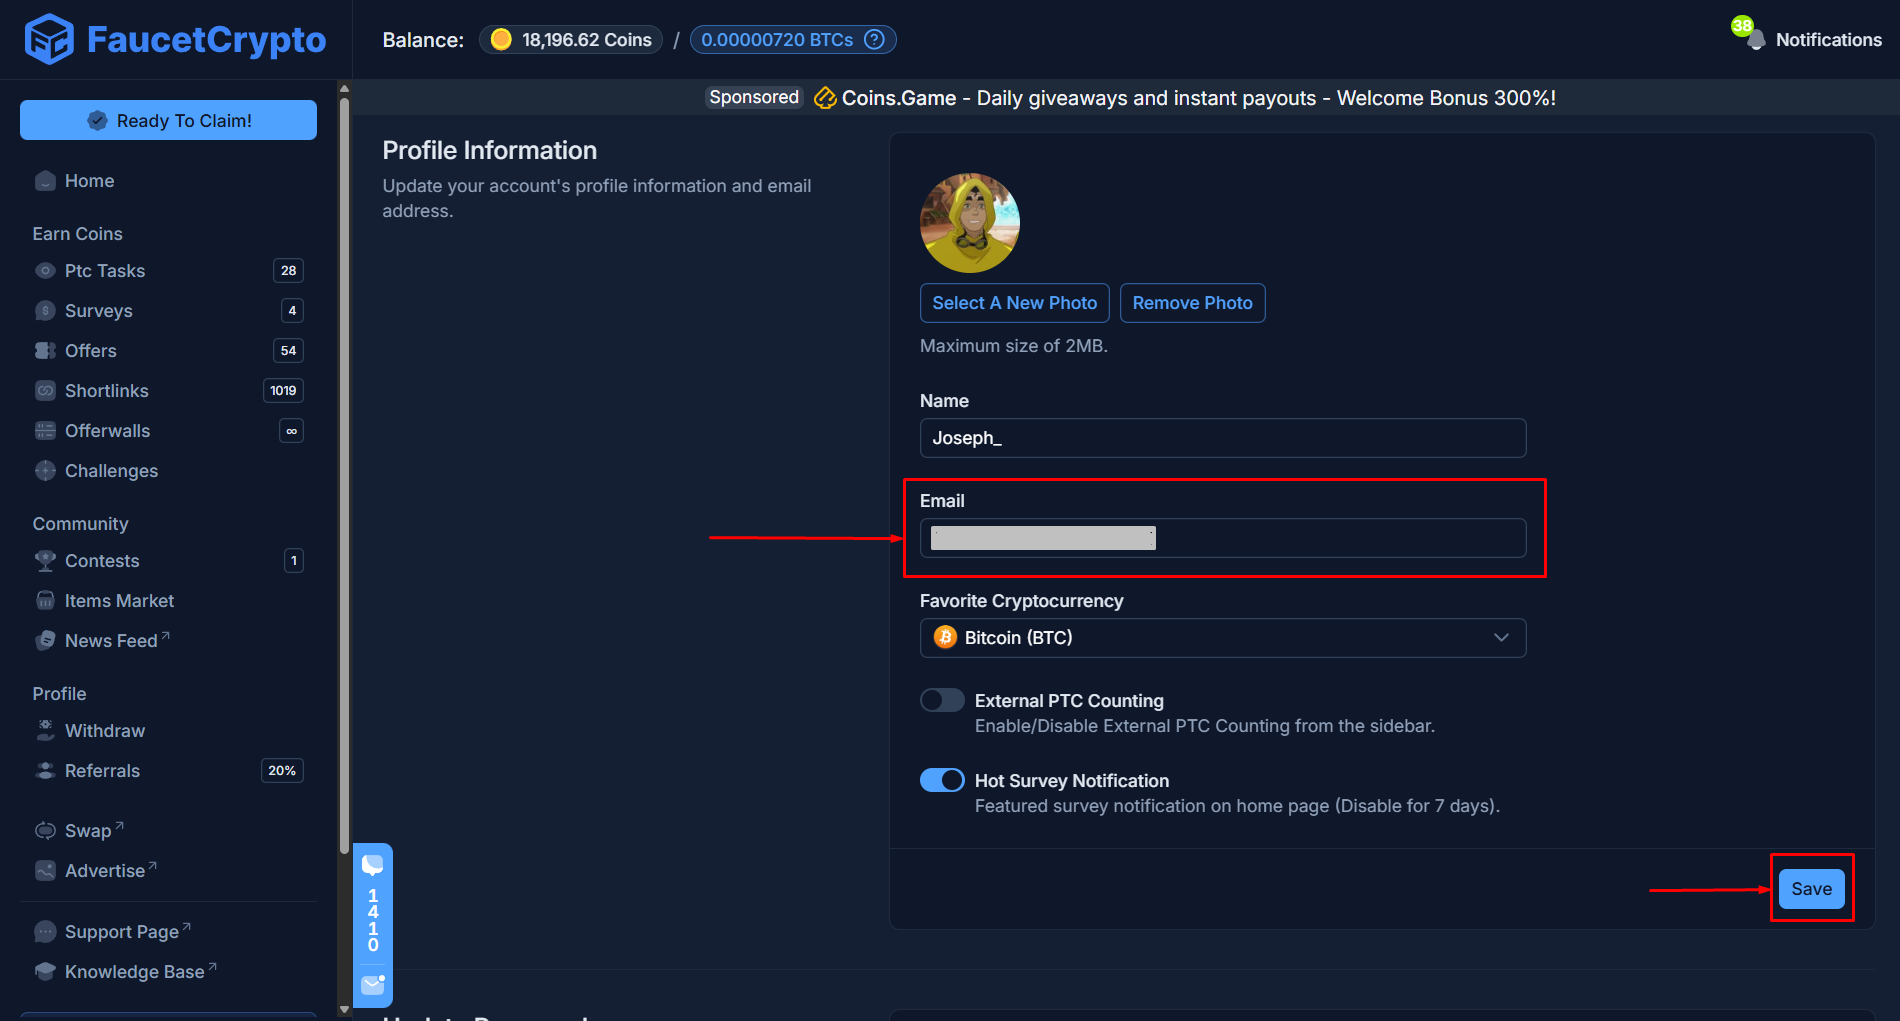Enable External PTC Counting

click(941, 700)
